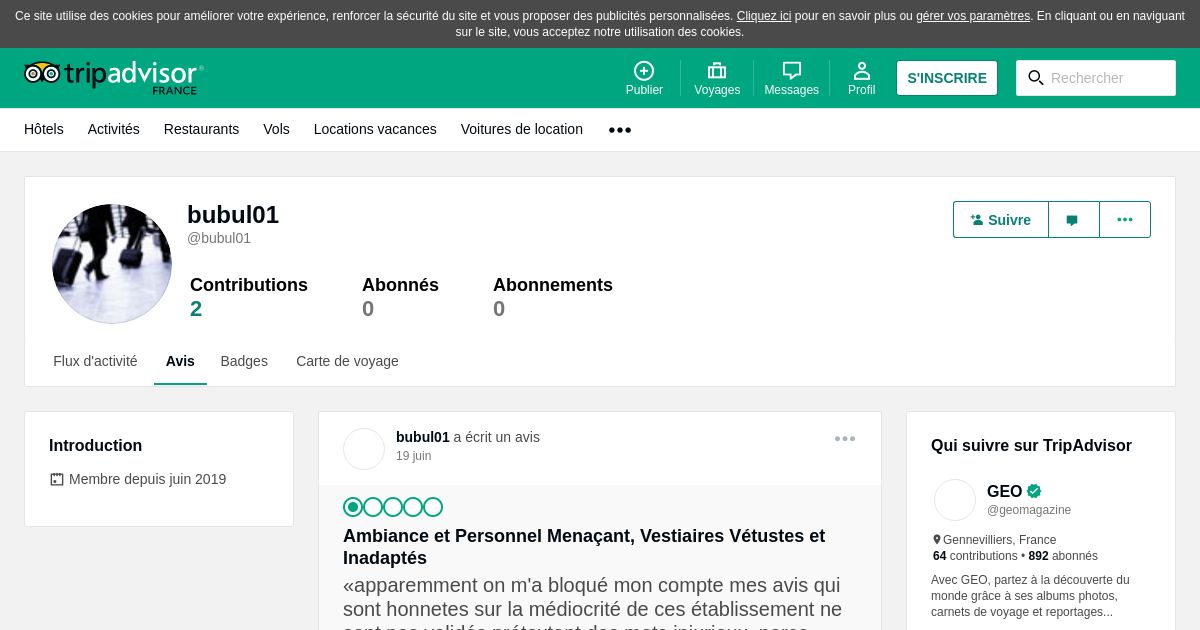This screenshot has height=630, width=1200.
Task: Click the Rechercher search field
Action: (1096, 78)
